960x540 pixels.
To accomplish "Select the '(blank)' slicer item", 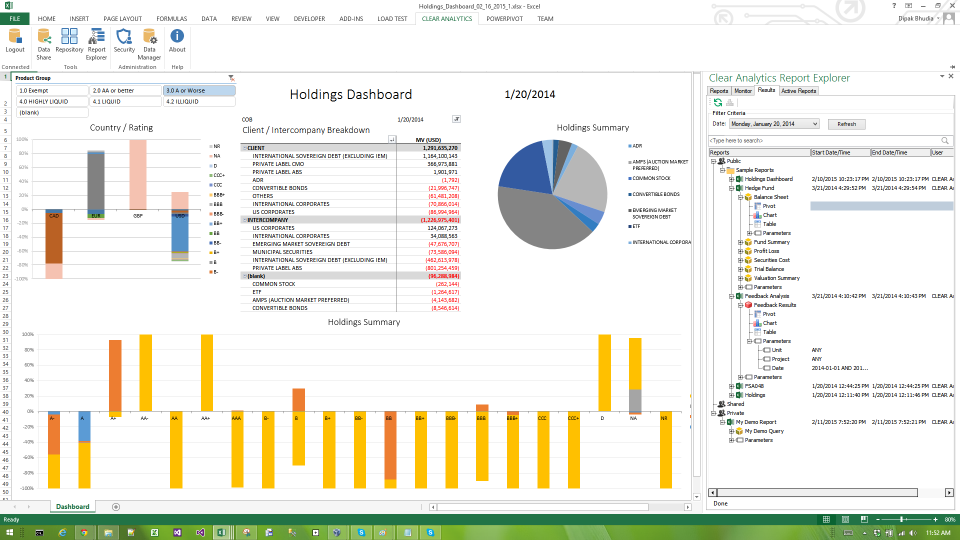I will (x=52, y=113).
